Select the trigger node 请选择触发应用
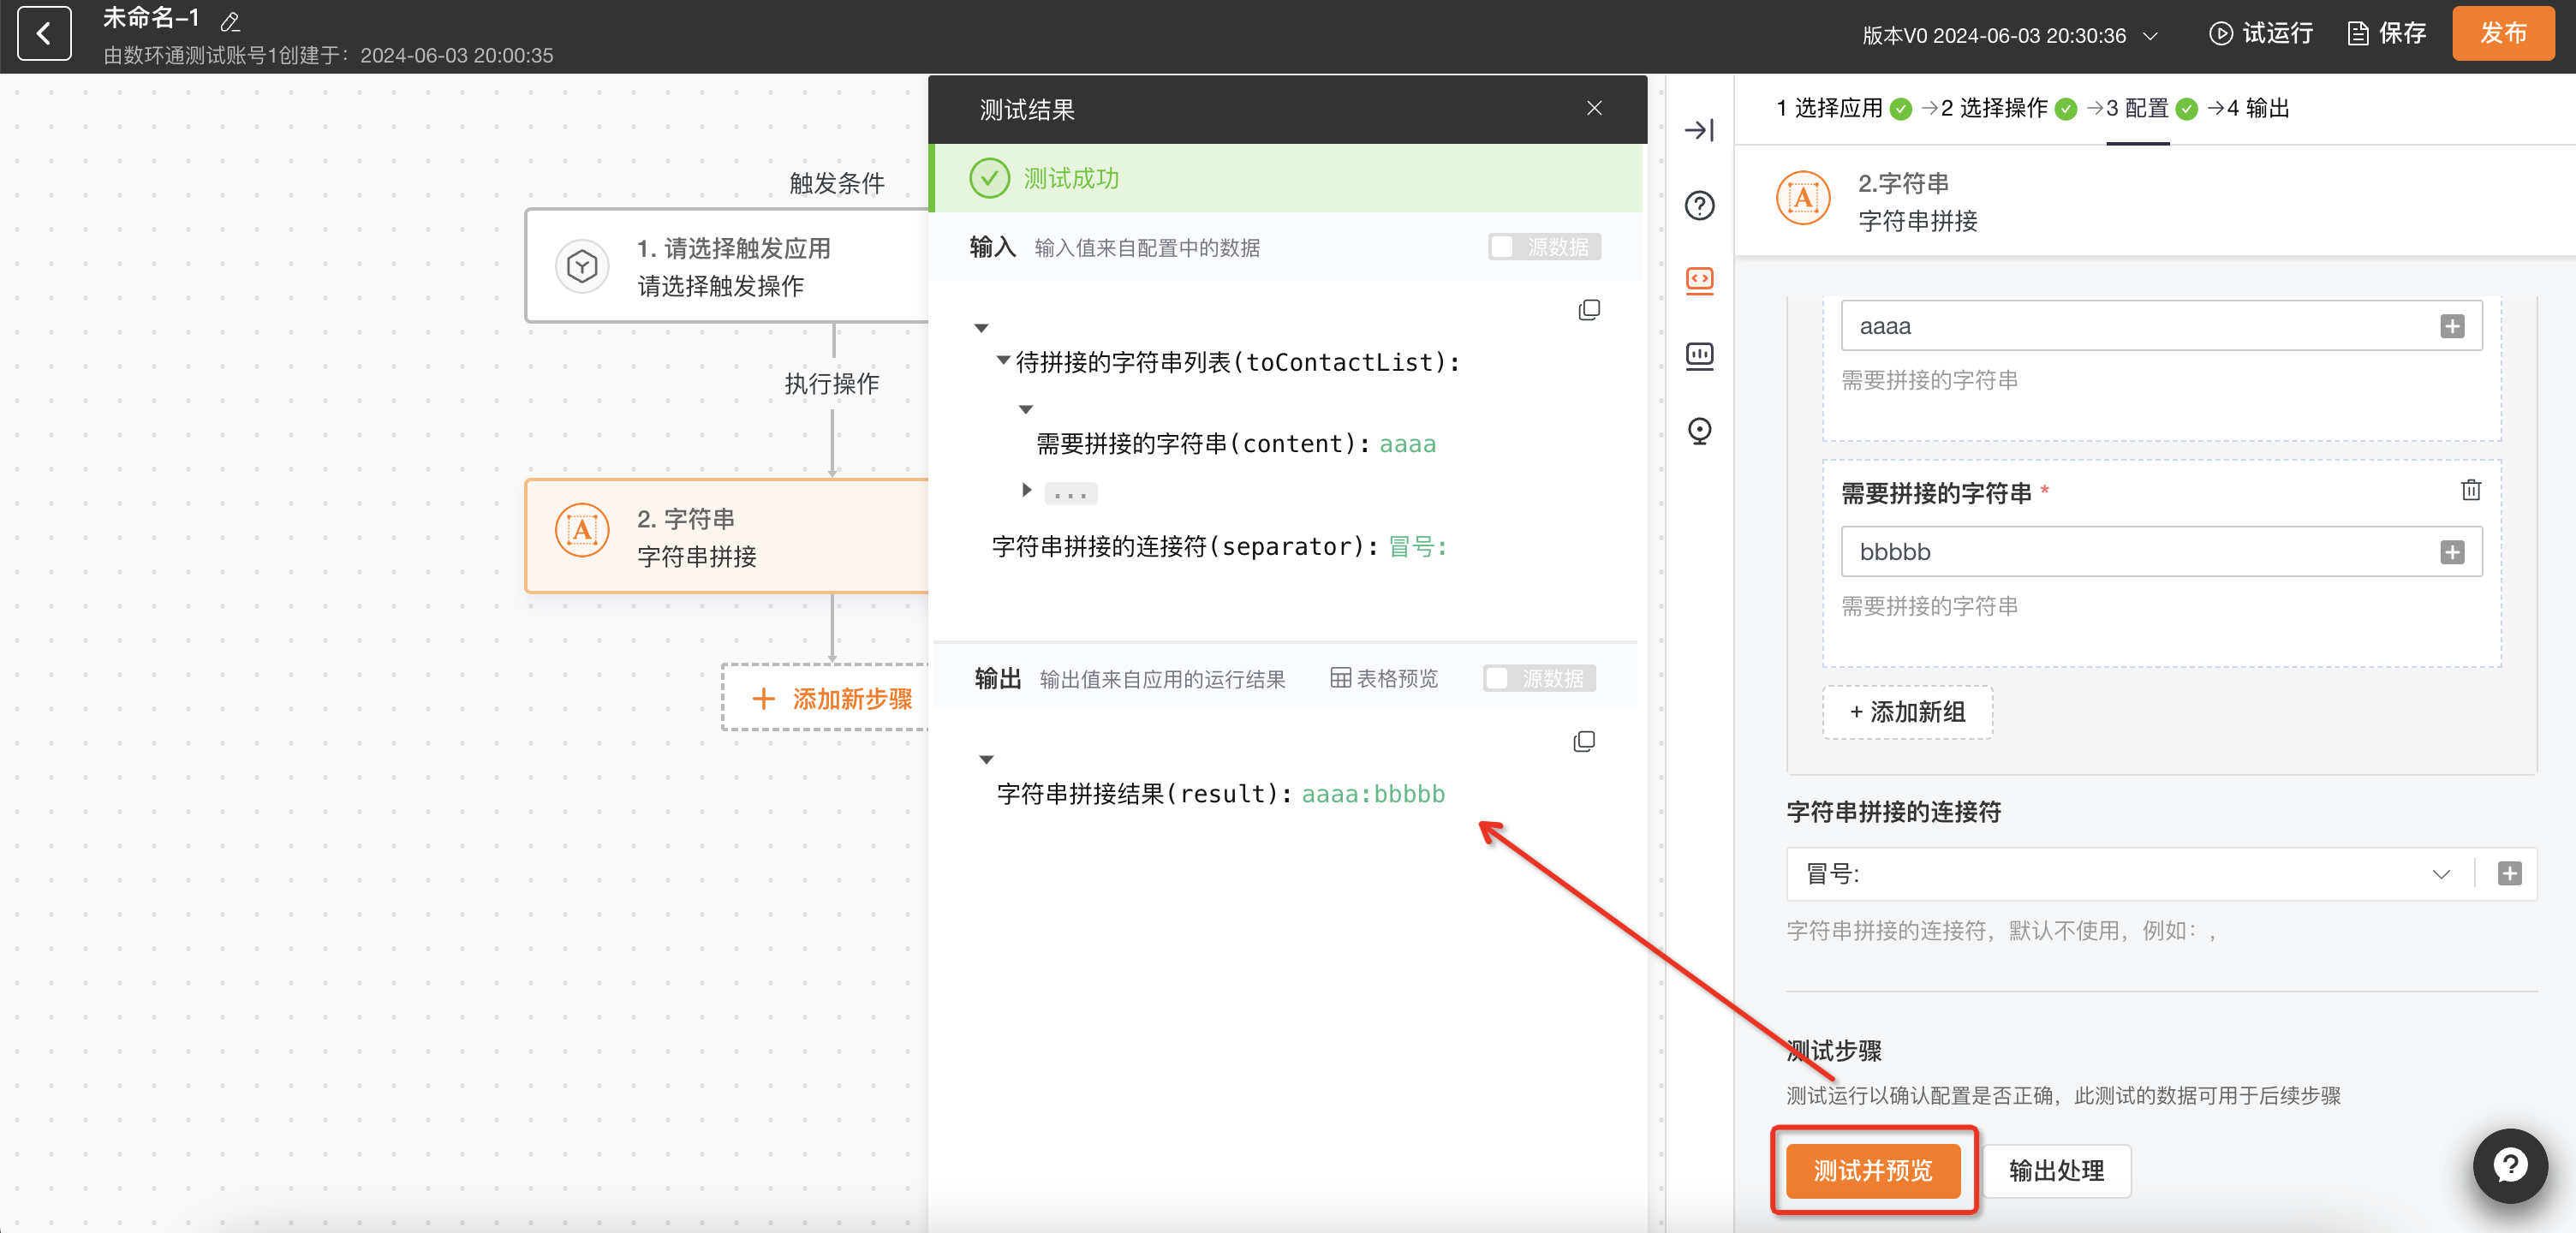 tap(728, 266)
